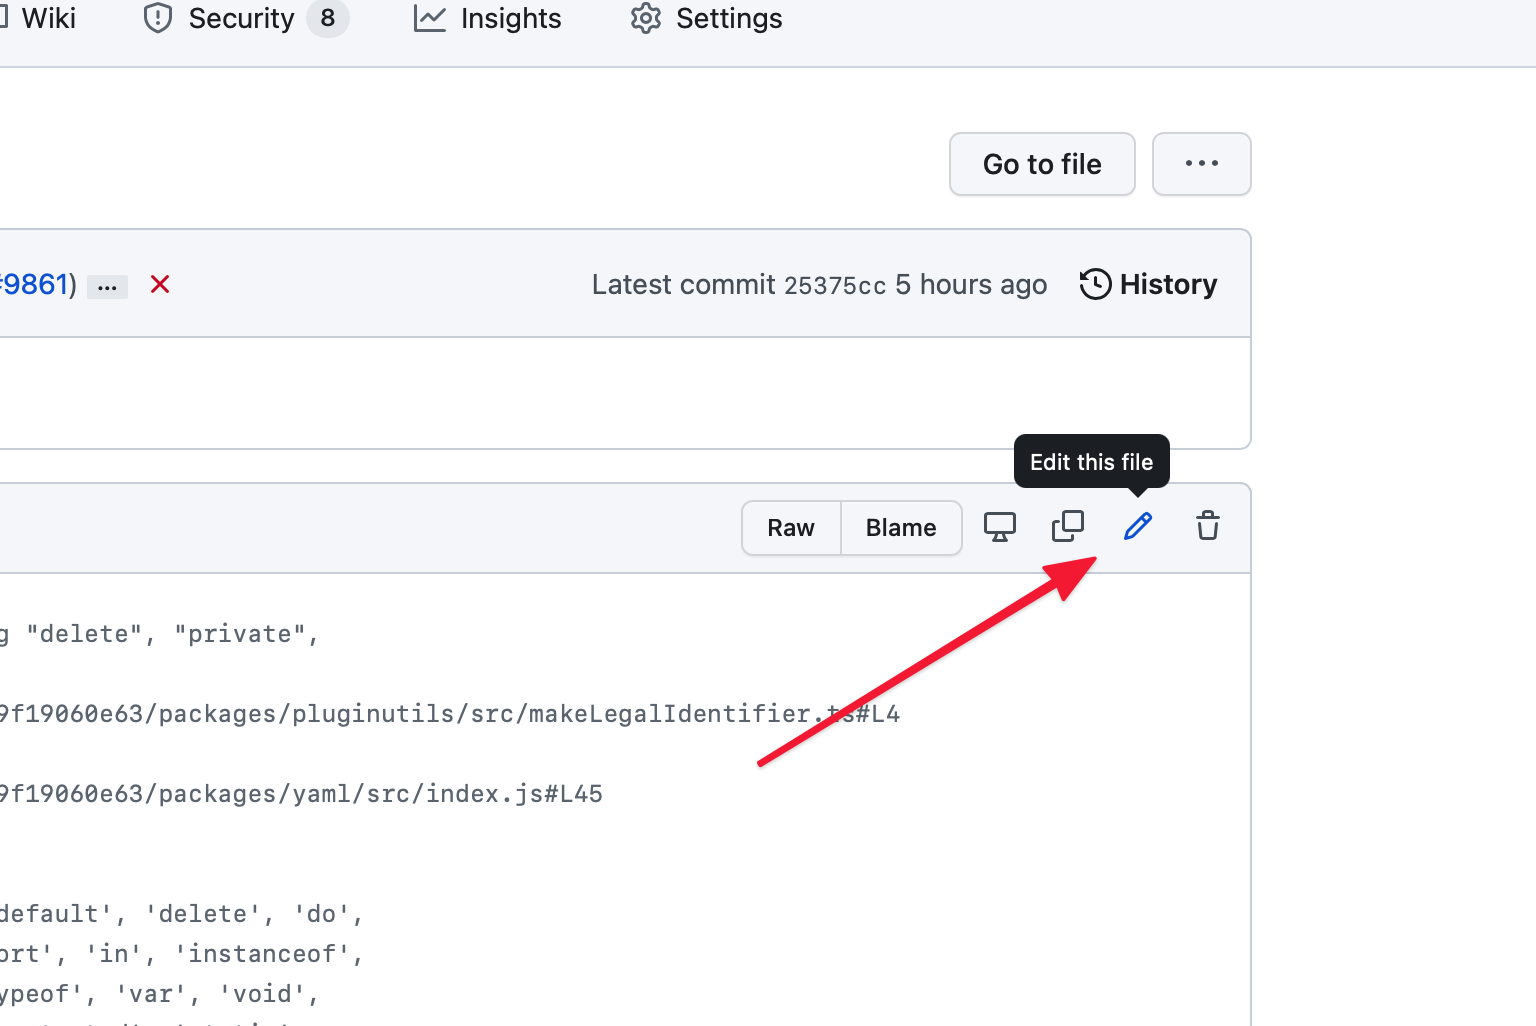The width and height of the screenshot is (1536, 1026).
Task: Copy raw contents with the copy icon
Action: coord(1068,526)
